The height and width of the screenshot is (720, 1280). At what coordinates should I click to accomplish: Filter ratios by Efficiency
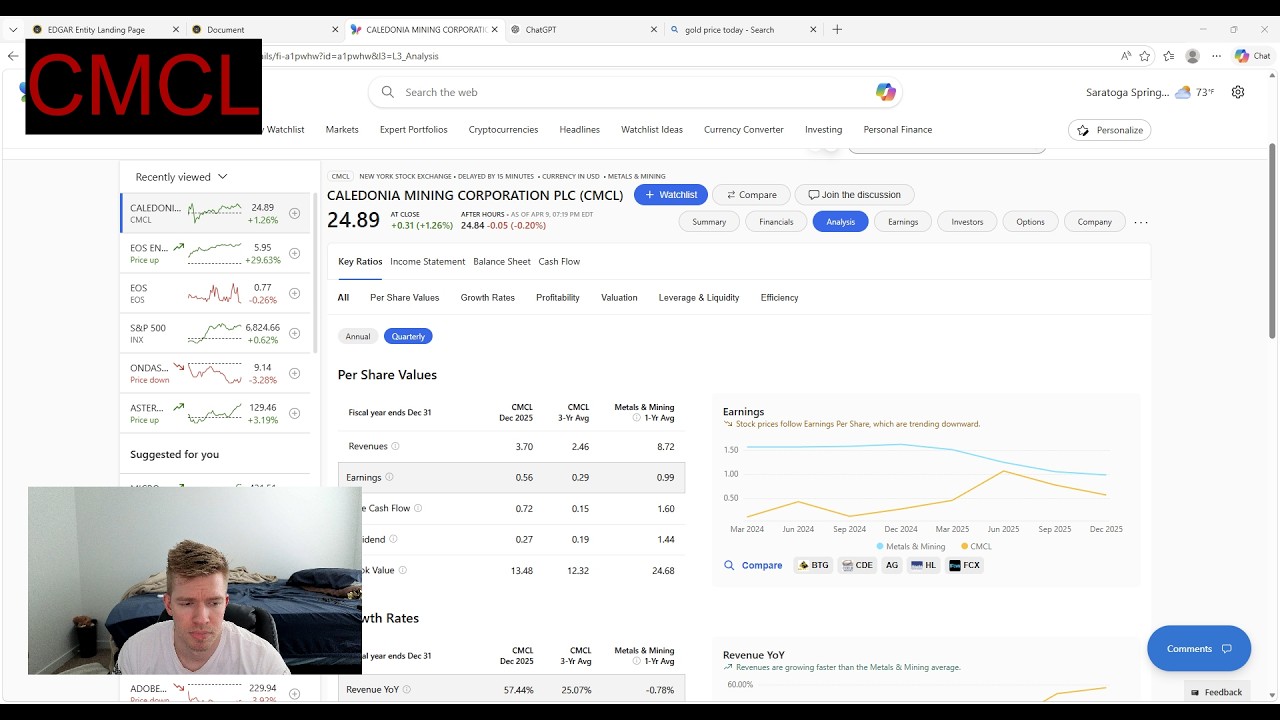pos(779,297)
